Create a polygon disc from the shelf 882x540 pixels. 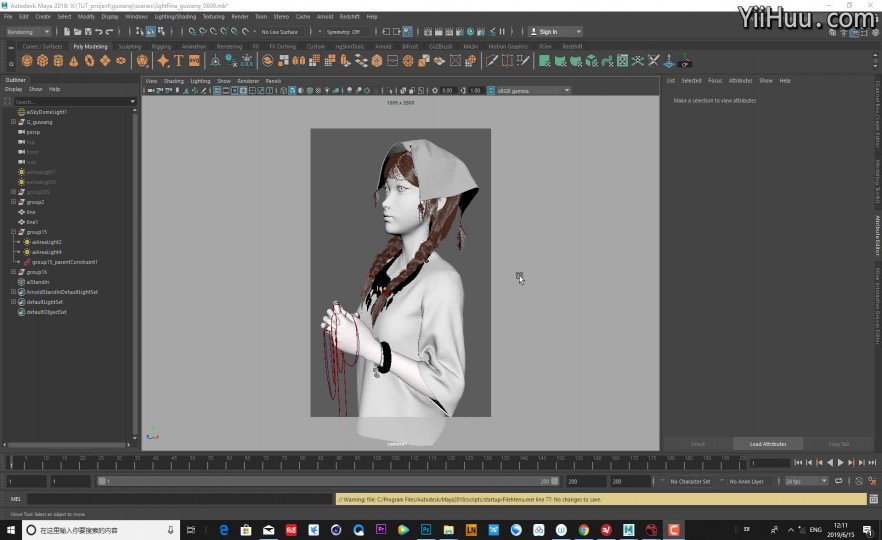pyautogui.click(x=120, y=61)
